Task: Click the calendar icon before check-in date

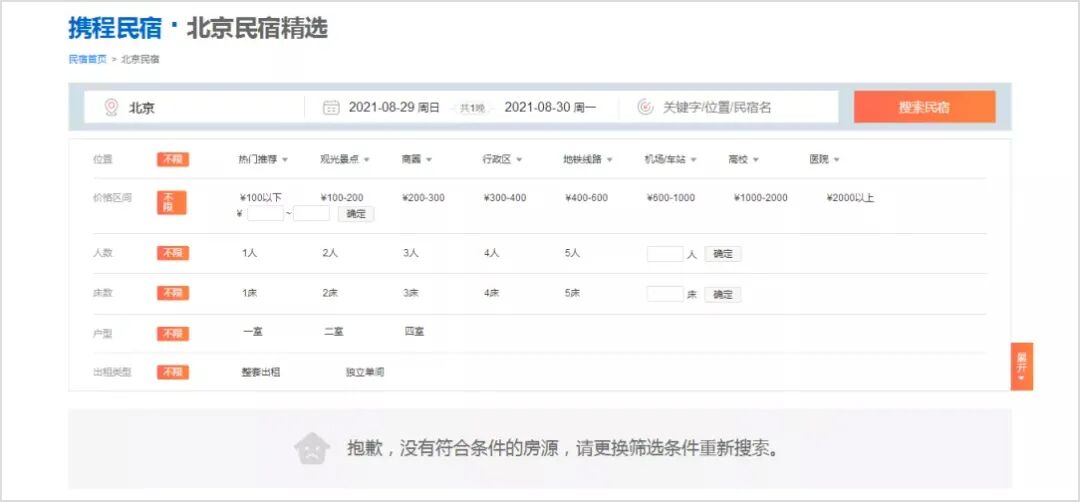Action: (331, 107)
